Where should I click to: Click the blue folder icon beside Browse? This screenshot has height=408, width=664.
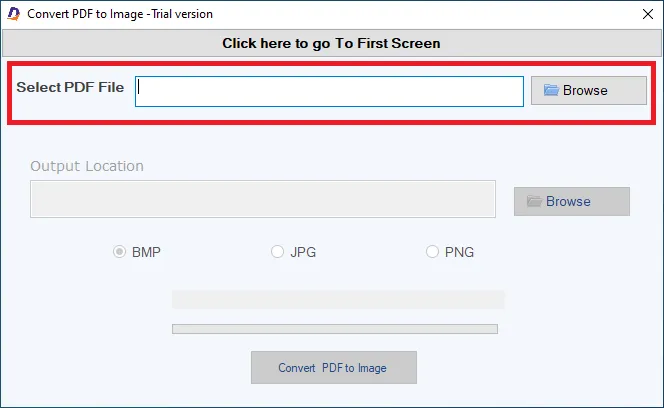point(551,90)
